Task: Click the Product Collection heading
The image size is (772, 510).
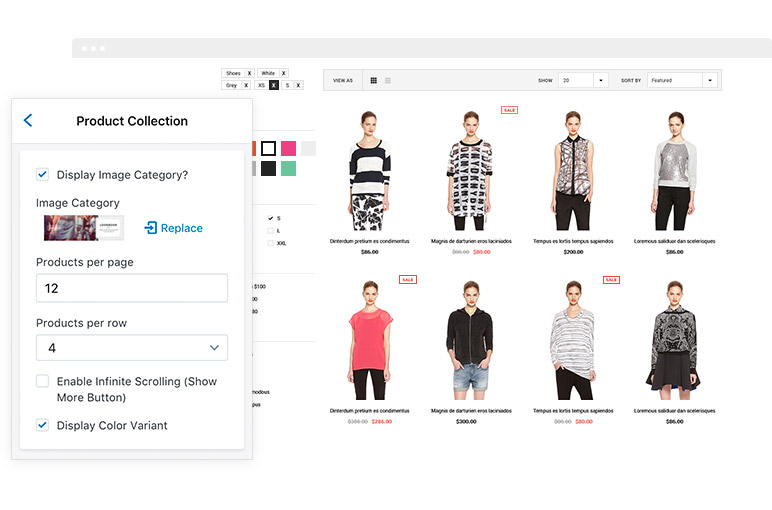Action: [x=132, y=121]
